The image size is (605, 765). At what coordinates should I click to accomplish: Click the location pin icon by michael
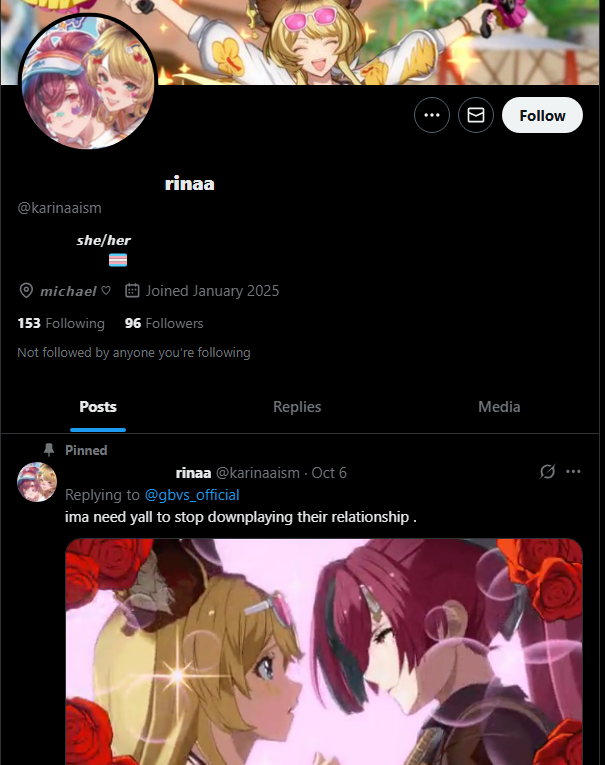[x=26, y=291]
